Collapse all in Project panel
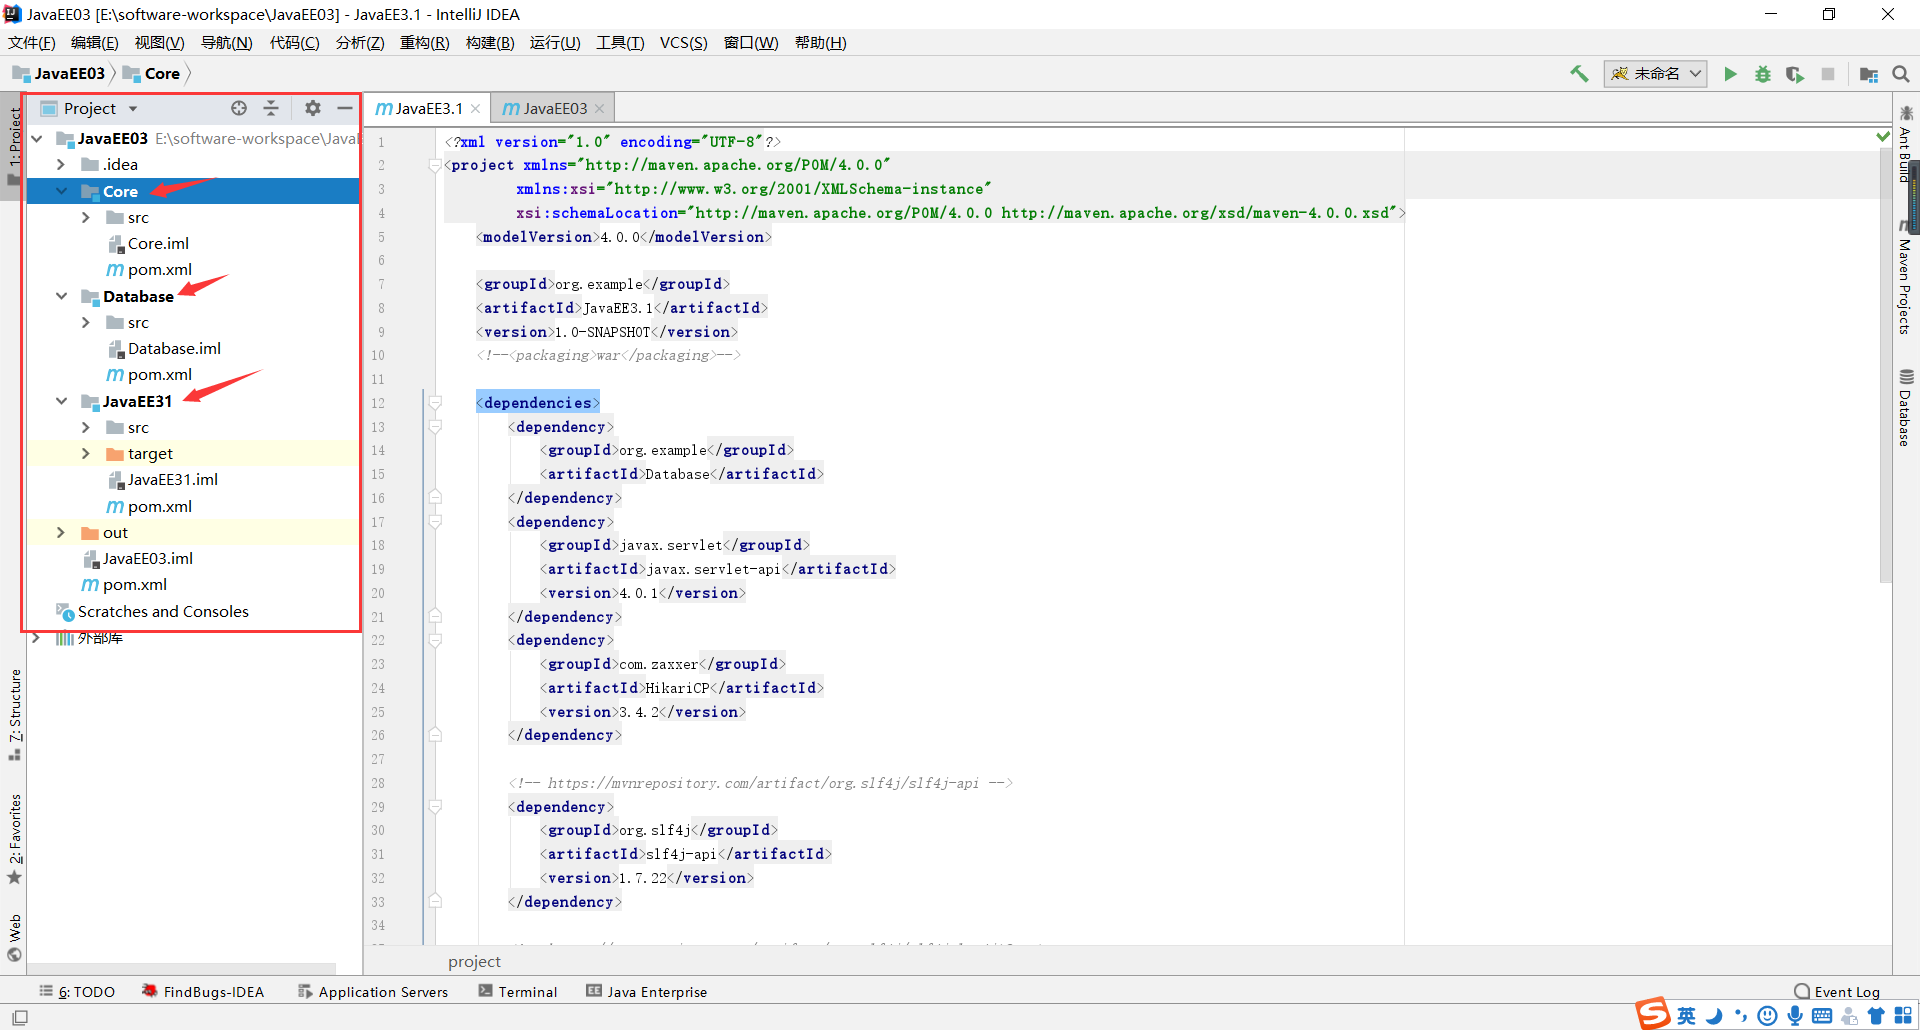Screen dimensions: 1920x1030 (x=271, y=108)
